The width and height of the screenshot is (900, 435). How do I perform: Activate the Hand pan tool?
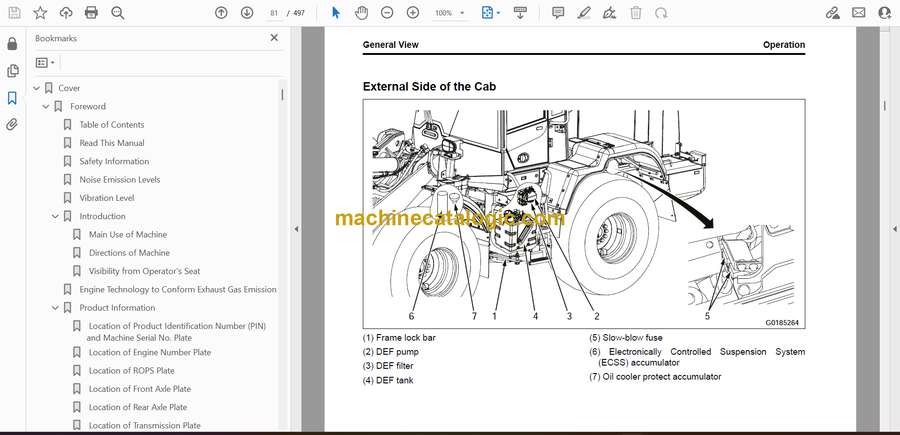click(361, 13)
